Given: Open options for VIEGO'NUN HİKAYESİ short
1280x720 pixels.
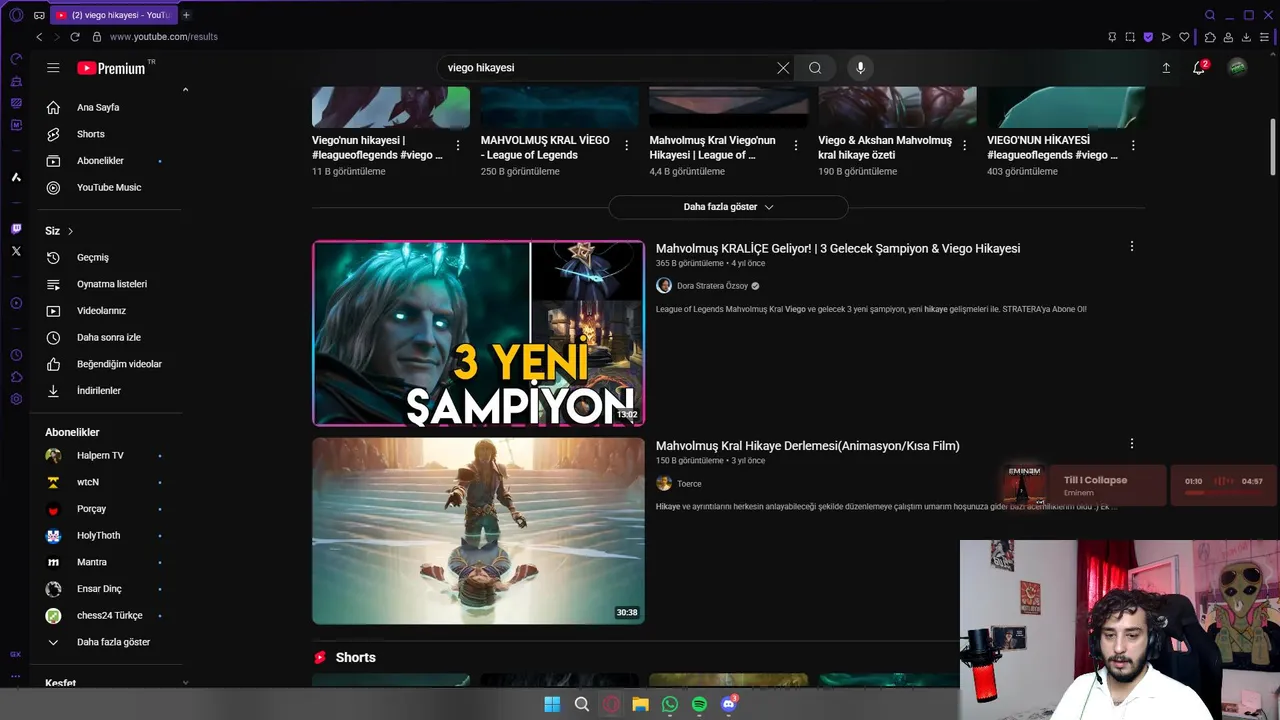Looking at the screenshot, I should click(1133, 146).
